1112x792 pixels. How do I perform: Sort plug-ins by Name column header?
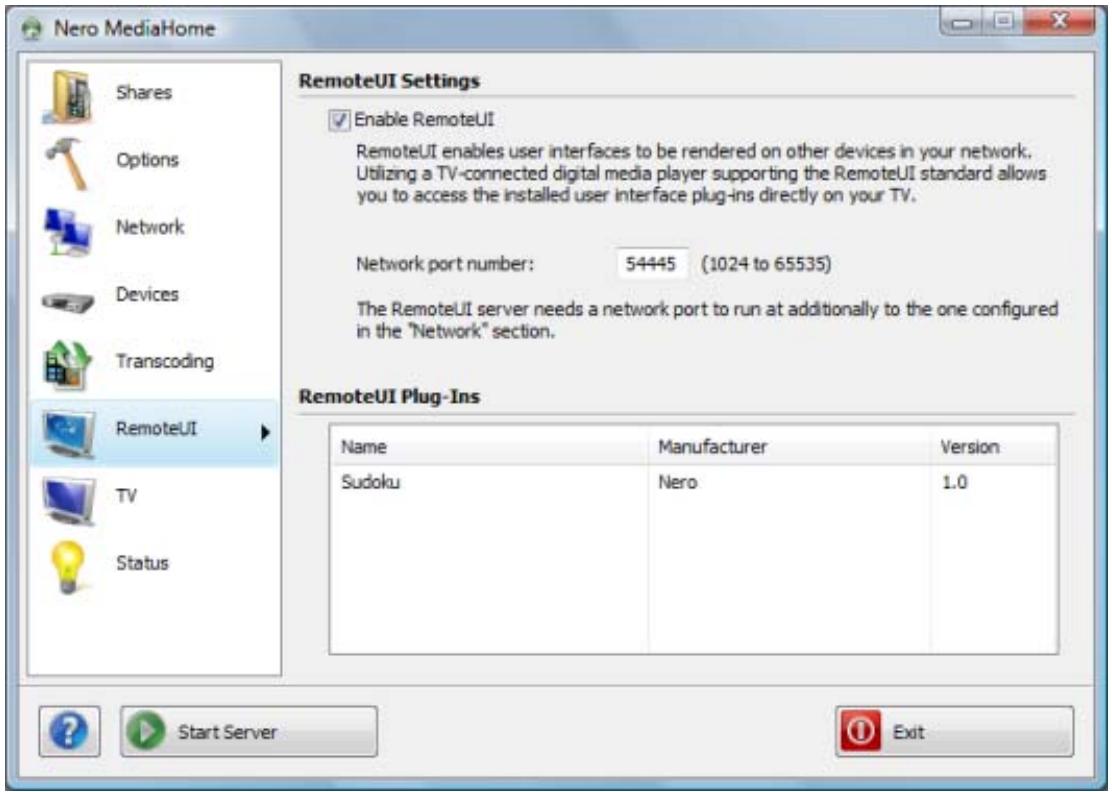tap(489, 446)
